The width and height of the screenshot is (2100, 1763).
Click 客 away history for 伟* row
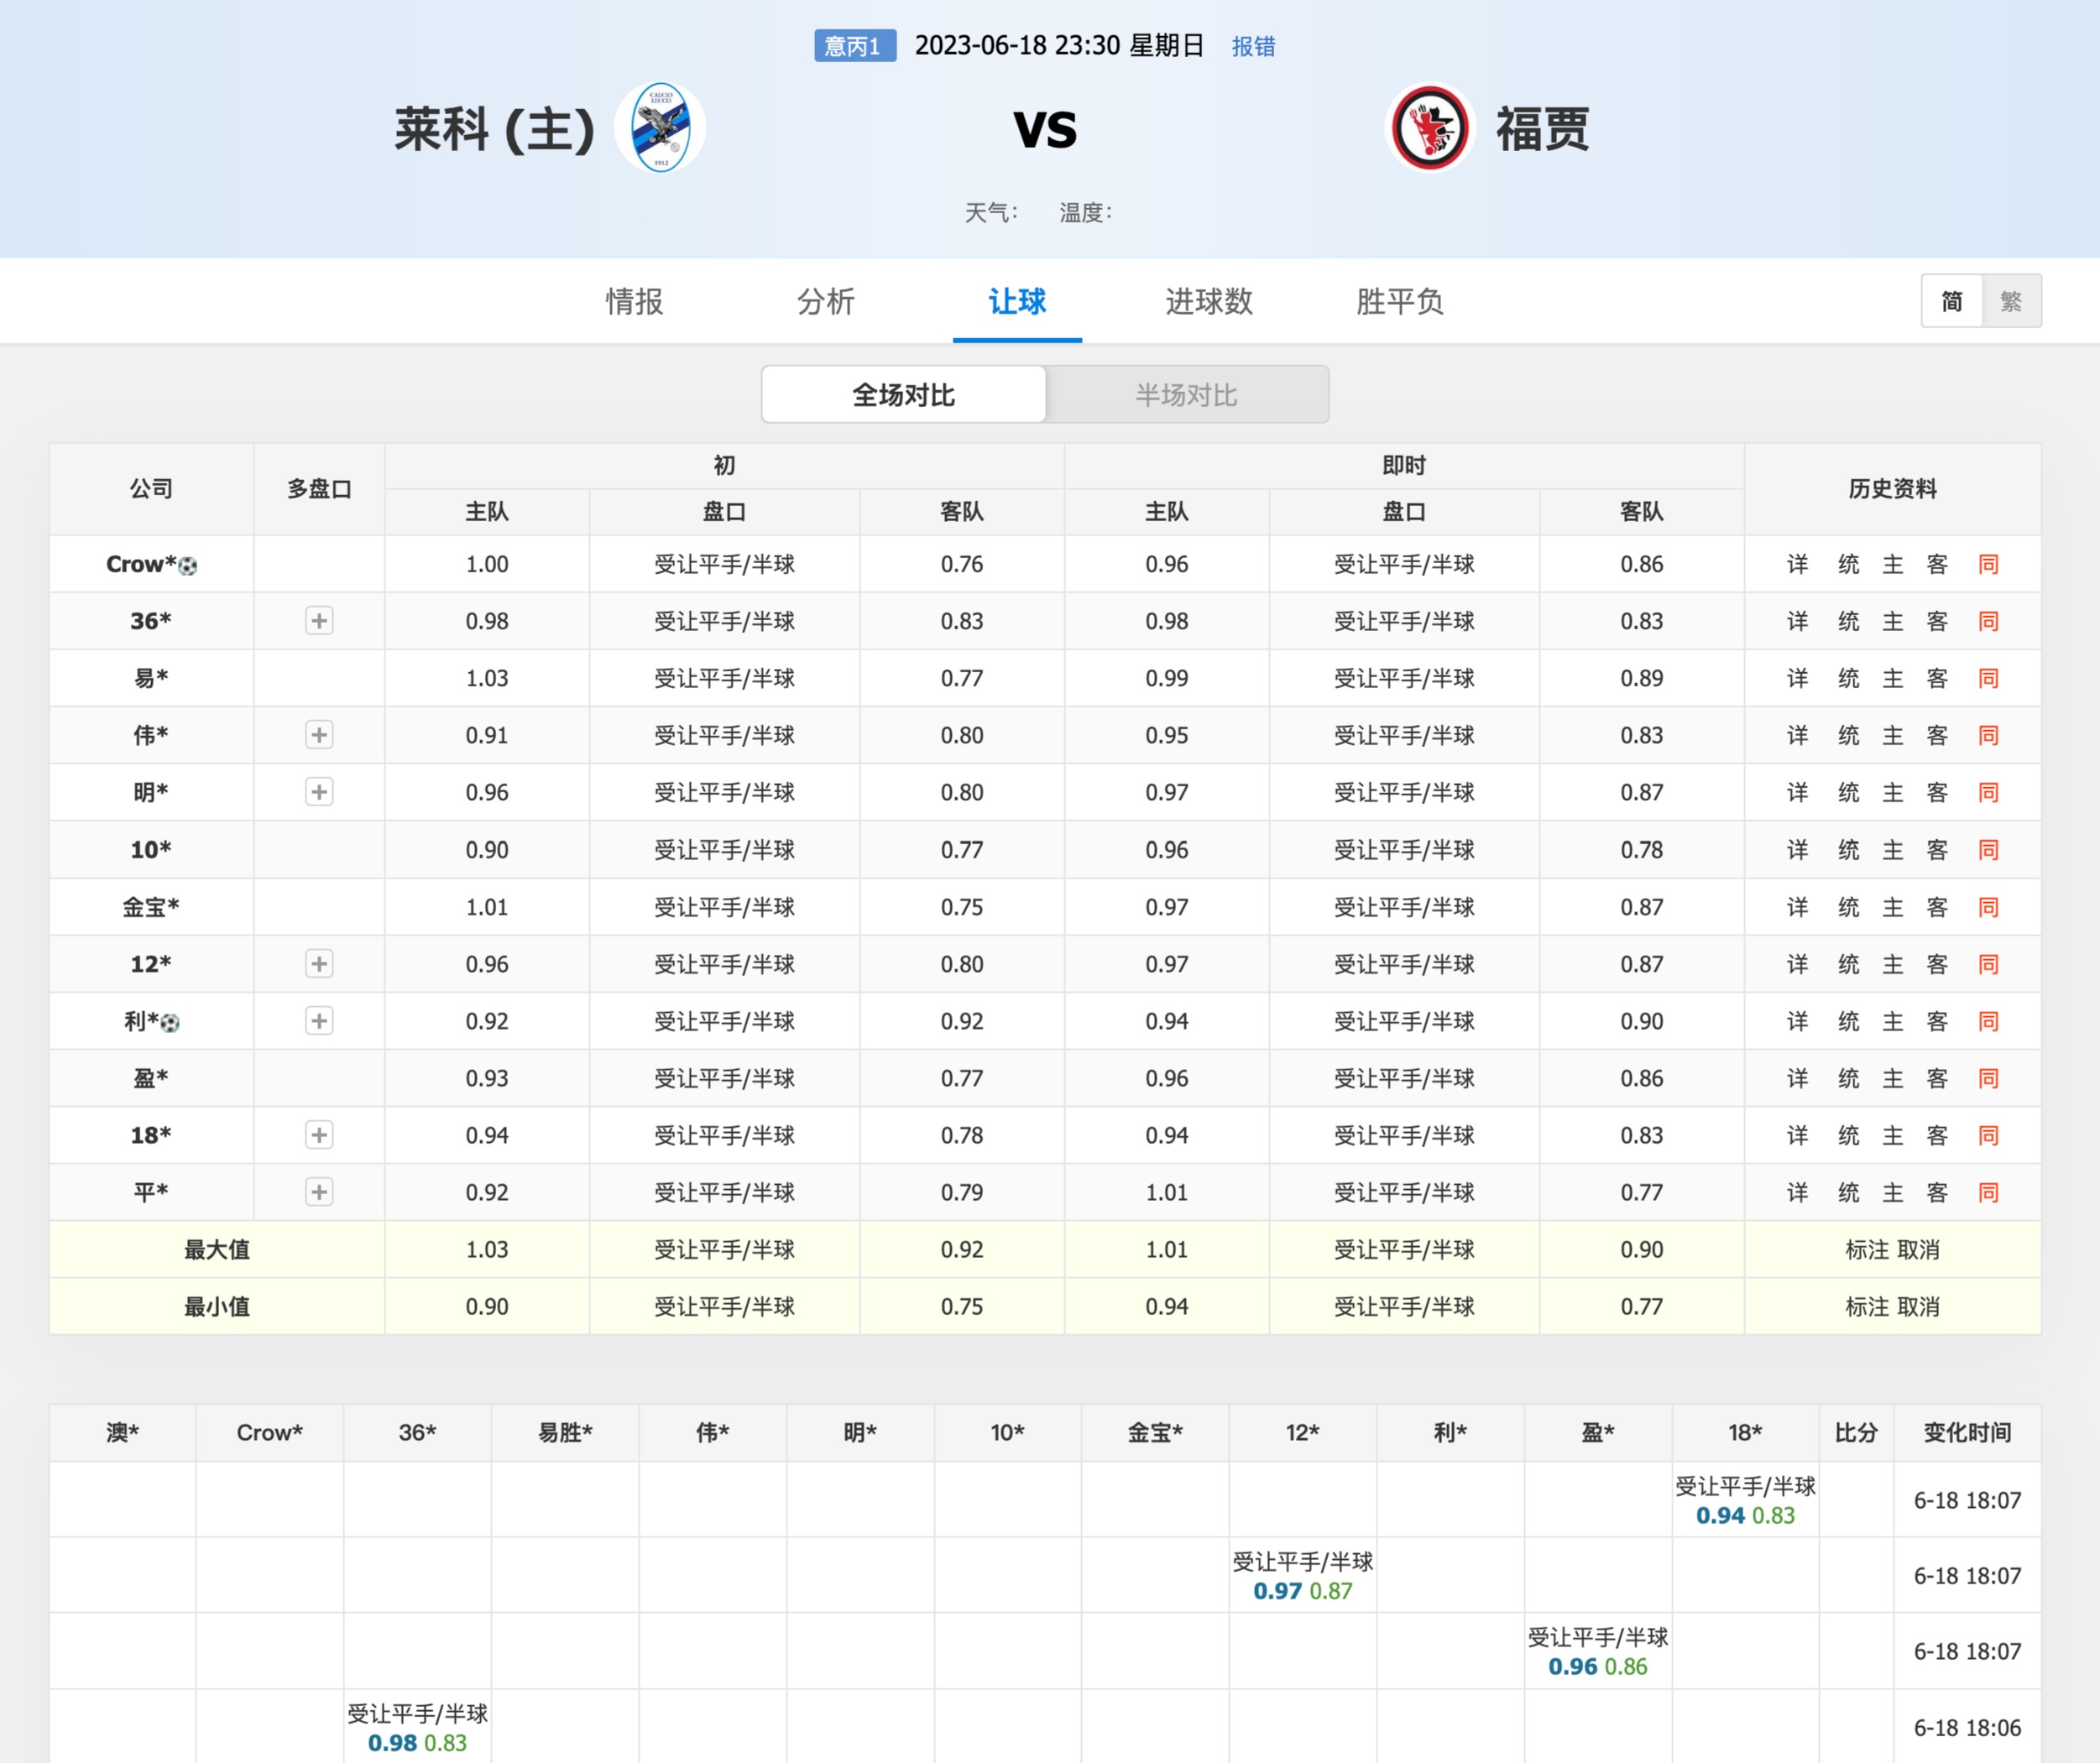point(1937,735)
